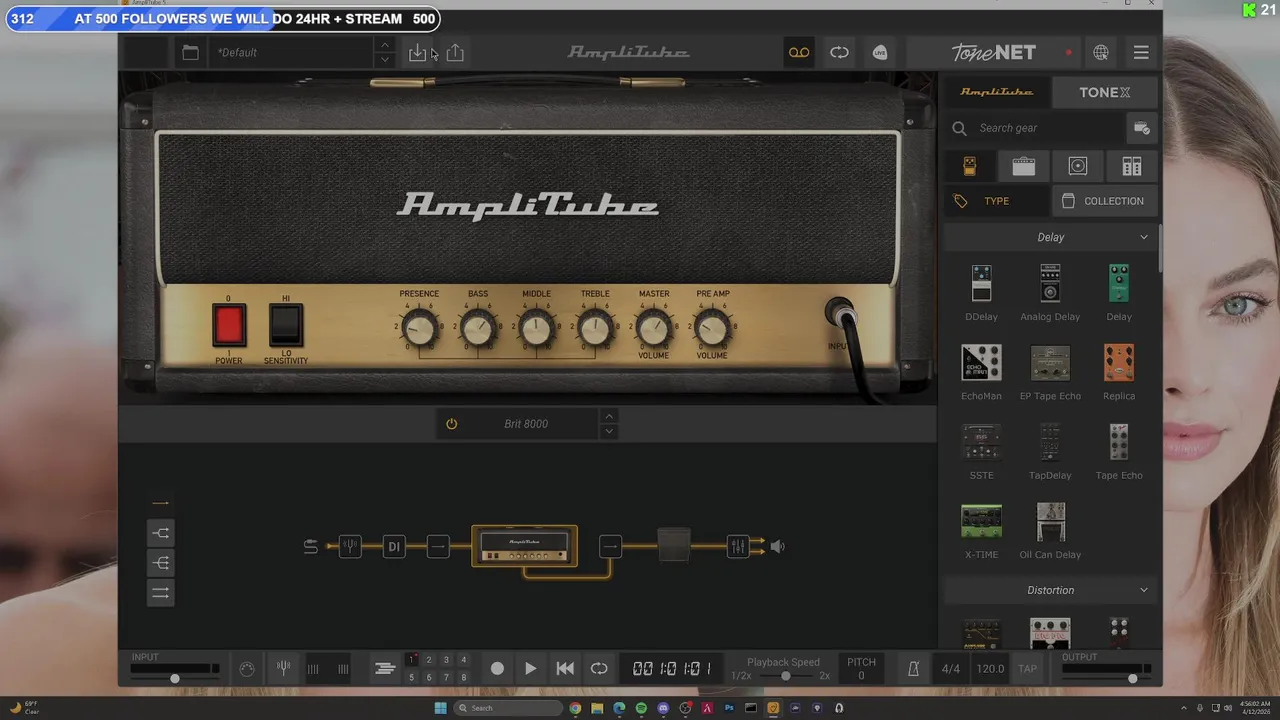
Task: Switch to the AmpliTube gear tab
Action: point(997,92)
